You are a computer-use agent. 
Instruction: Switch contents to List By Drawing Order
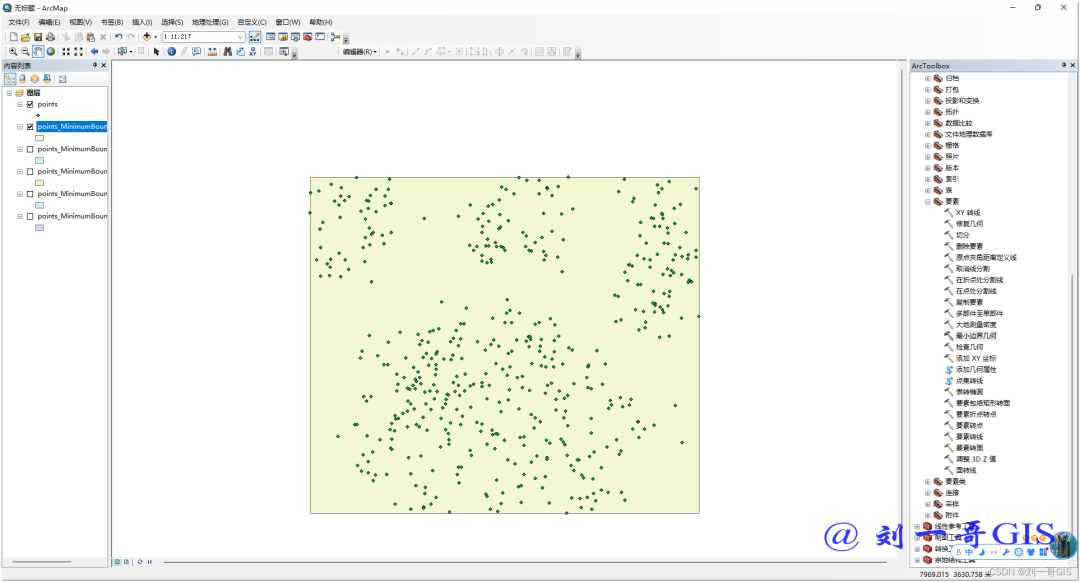[x=10, y=79]
